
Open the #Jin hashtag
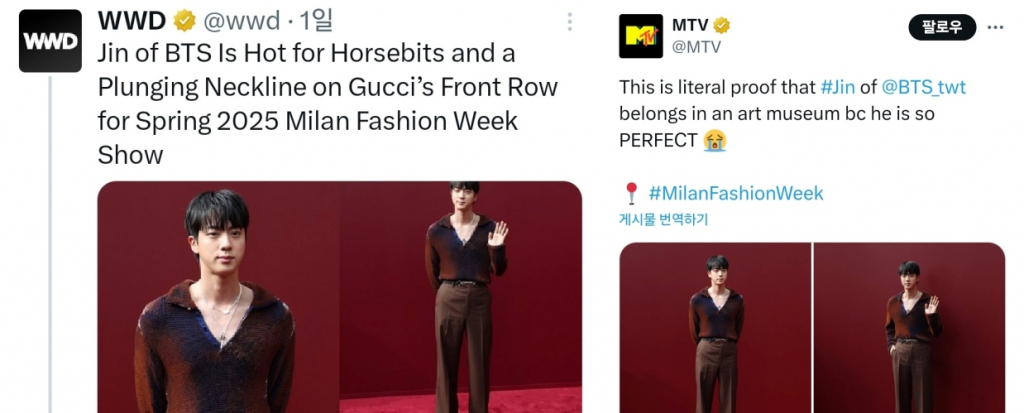point(837,88)
